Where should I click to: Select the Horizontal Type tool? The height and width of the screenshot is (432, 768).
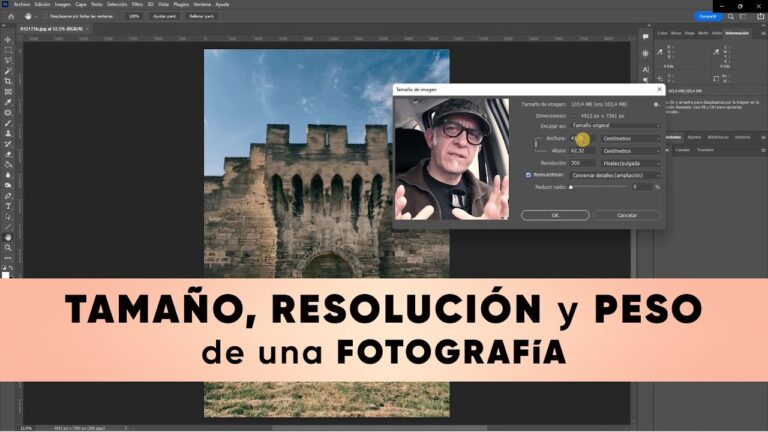pos(8,205)
